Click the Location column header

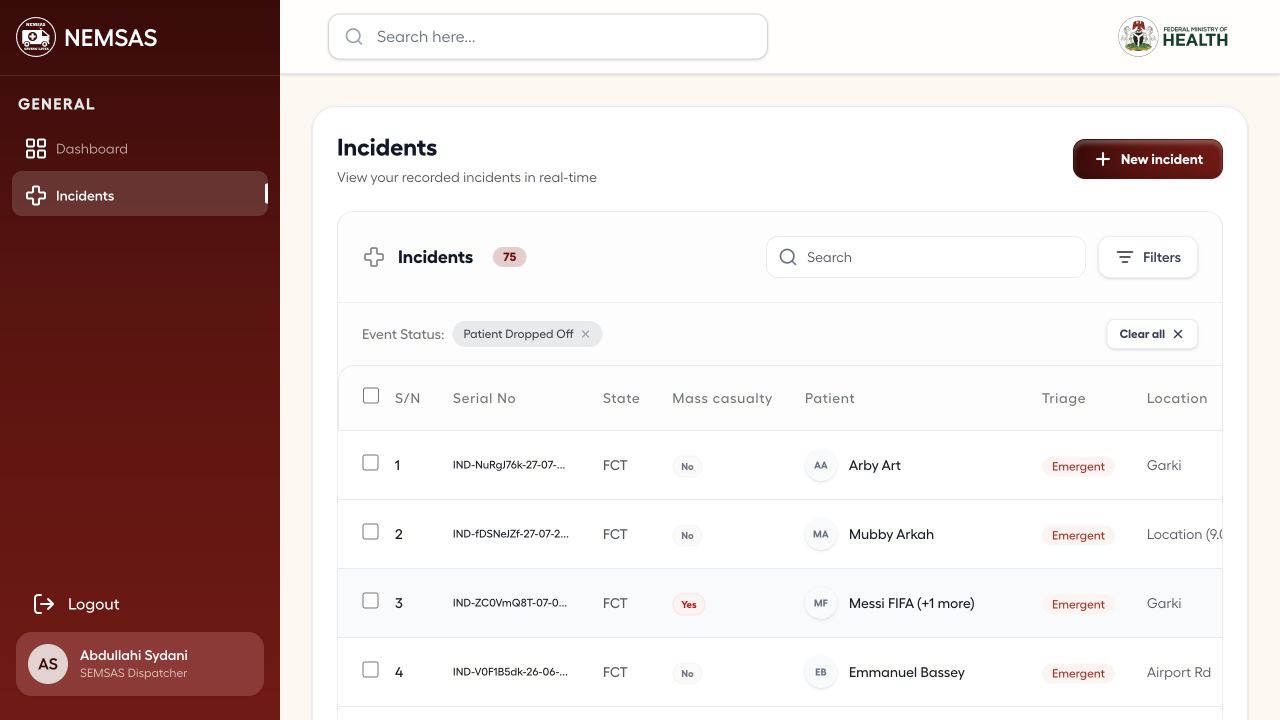coord(1177,398)
